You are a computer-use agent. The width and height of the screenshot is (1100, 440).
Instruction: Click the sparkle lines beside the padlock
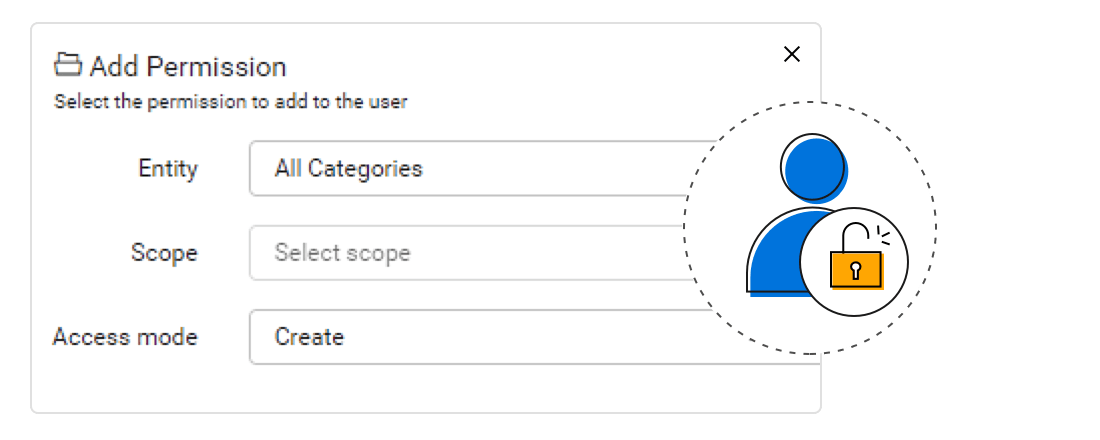click(x=882, y=234)
